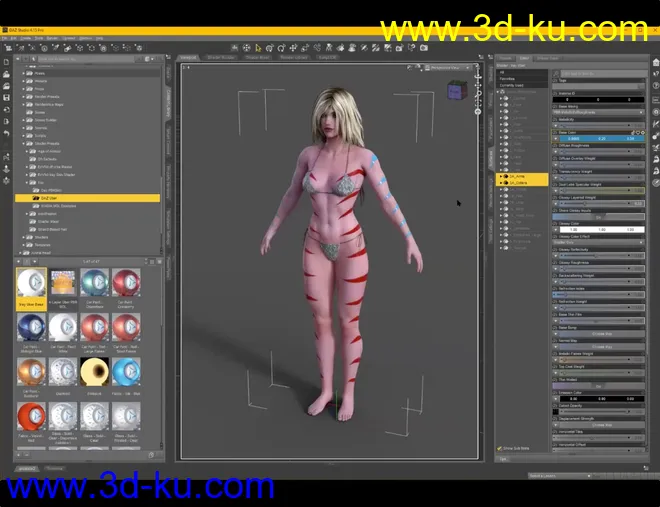Expand the 3A_Arms surface entry
The width and height of the screenshot is (660, 507).
tap(503, 176)
